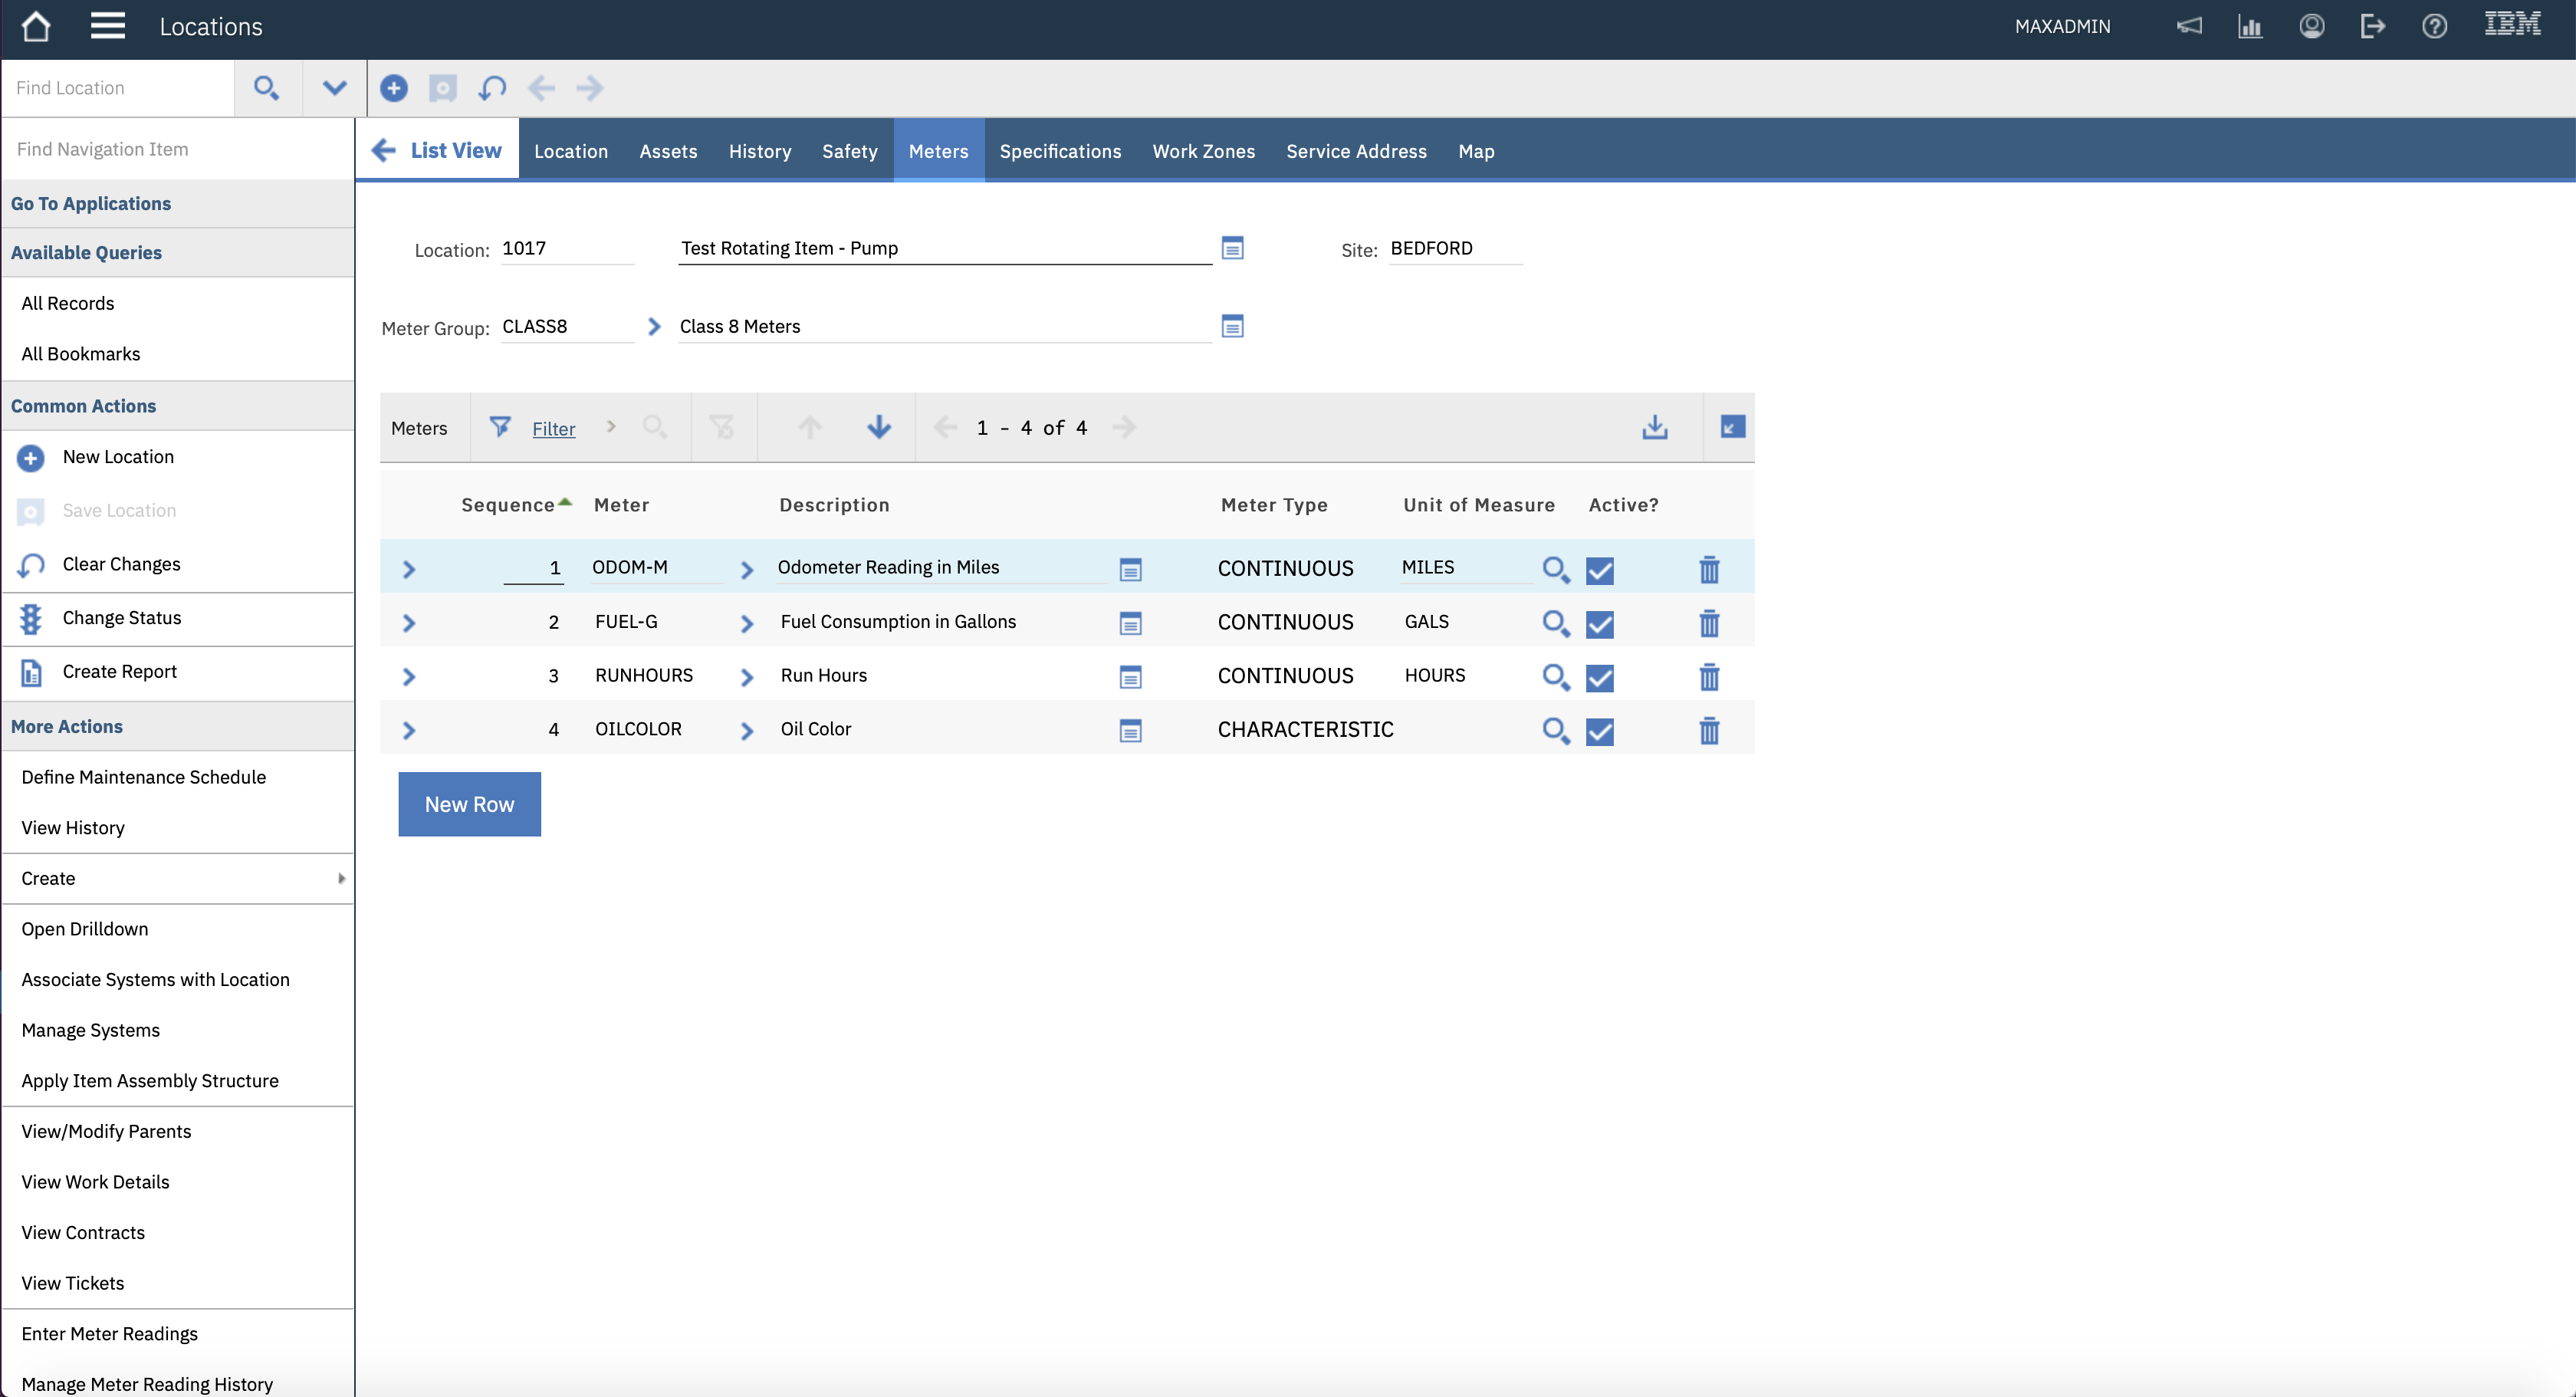Viewport: 2576px width, 1397px height.
Task: Open the Help icon in header
Action: point(2434,27)
